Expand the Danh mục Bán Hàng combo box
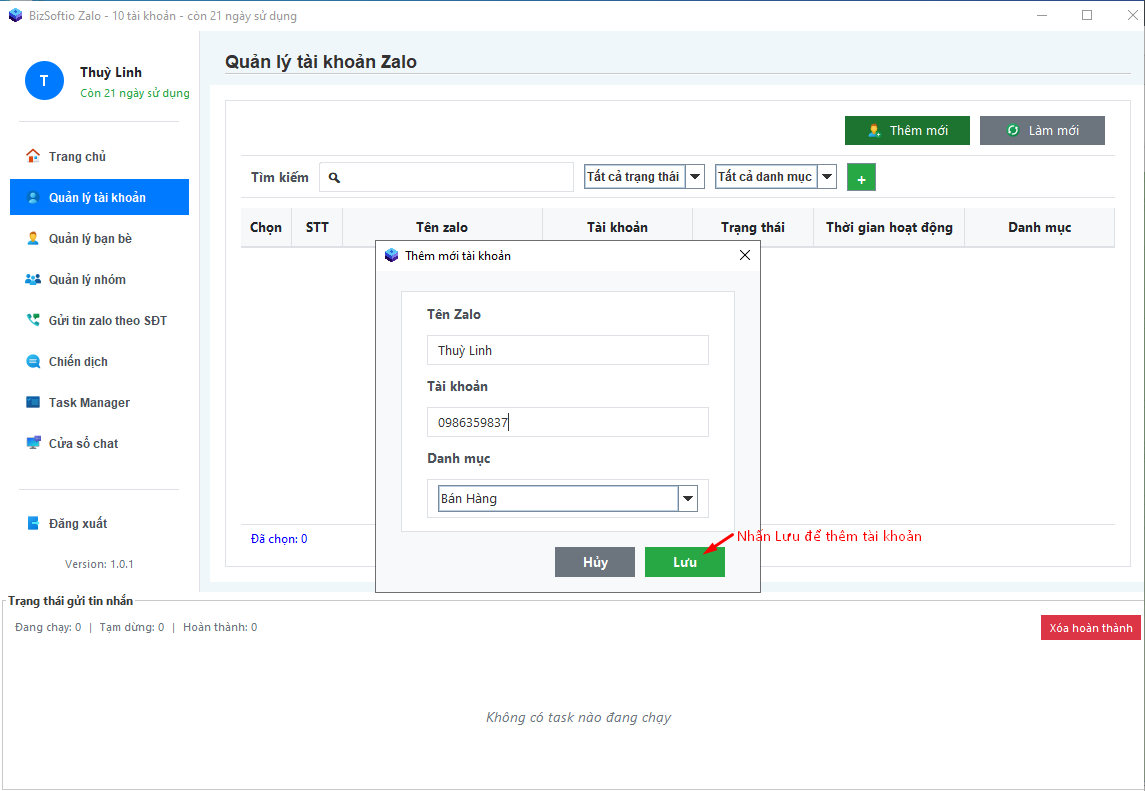This screenshot has height=791, width=1145. pyautogui.click(x=687, y=498)
